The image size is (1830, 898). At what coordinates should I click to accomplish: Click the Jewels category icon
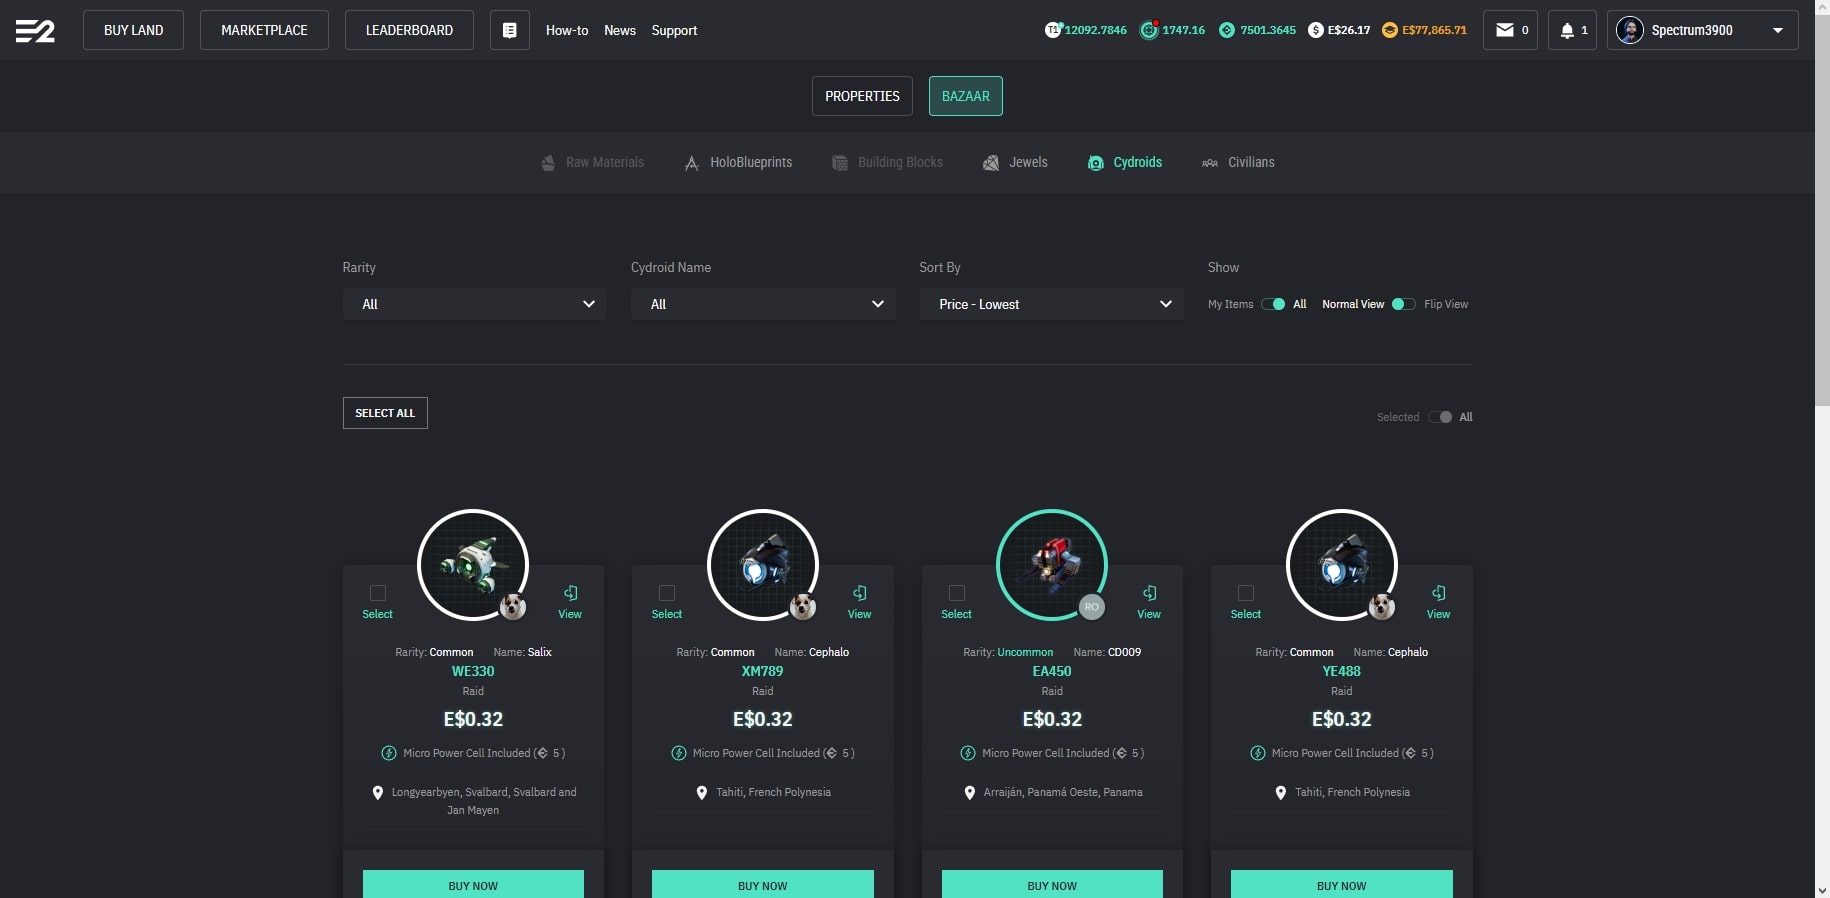(x=991, y=163)
